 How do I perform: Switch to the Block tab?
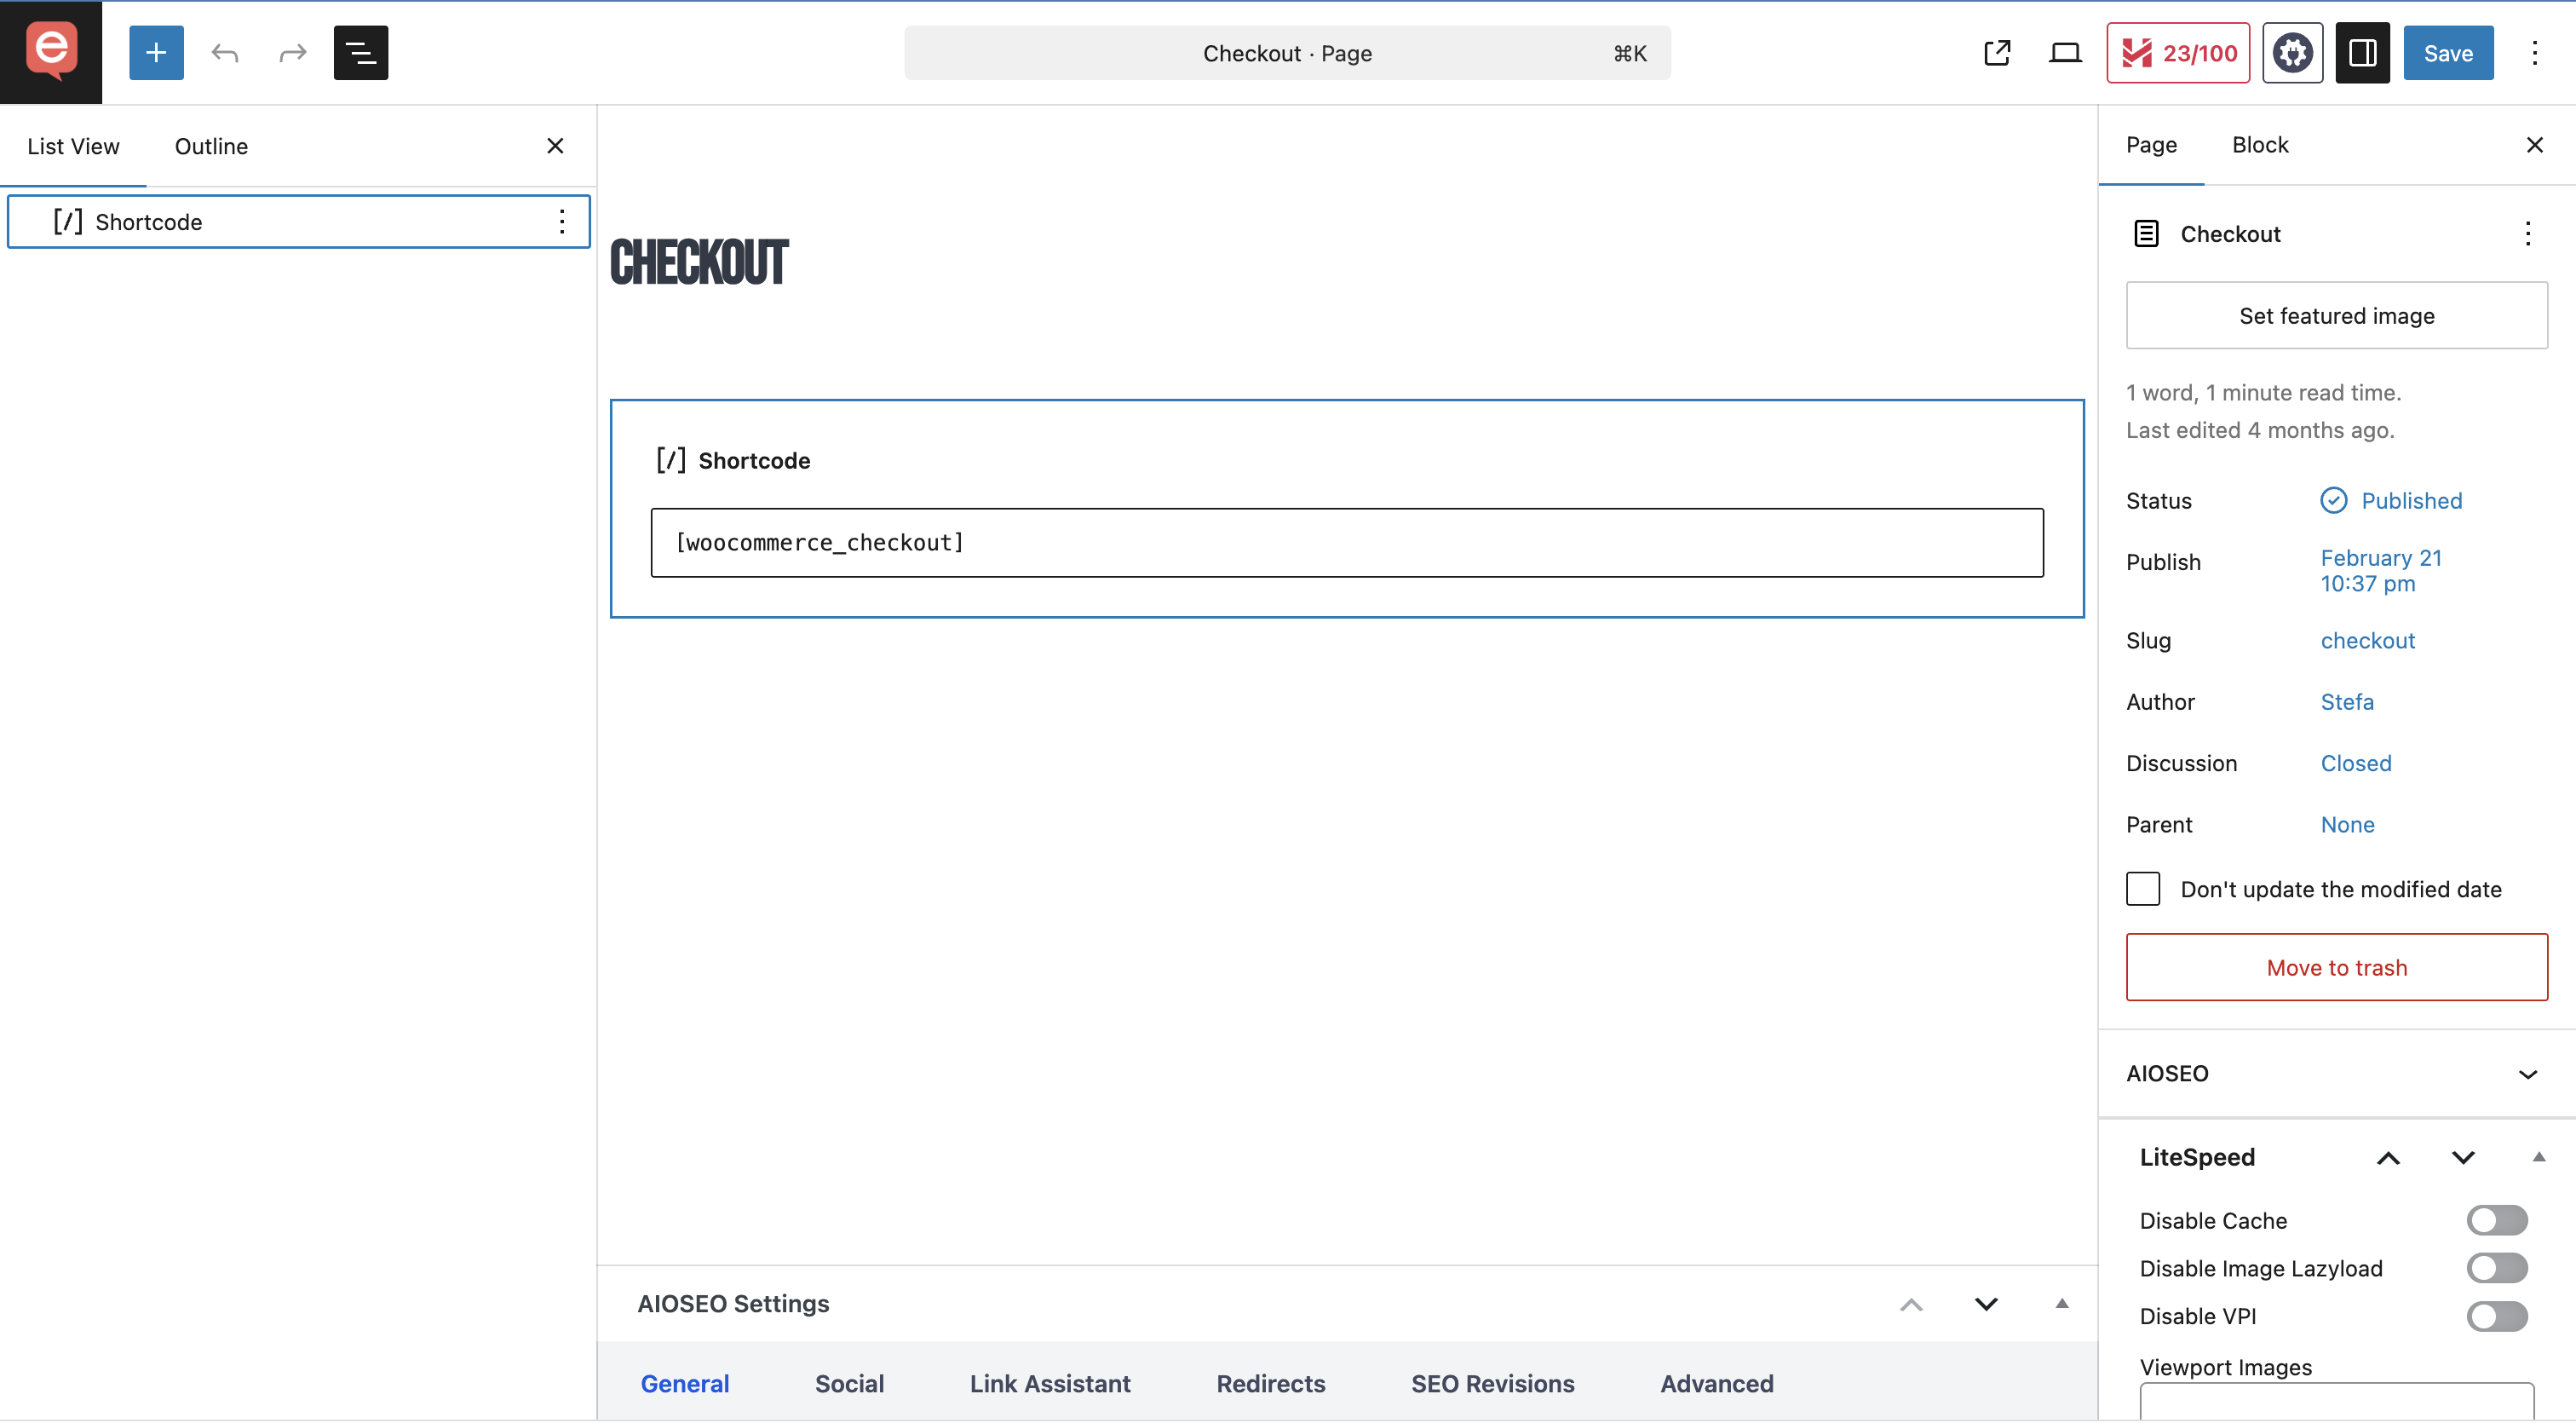click(x=2260, y=145)
